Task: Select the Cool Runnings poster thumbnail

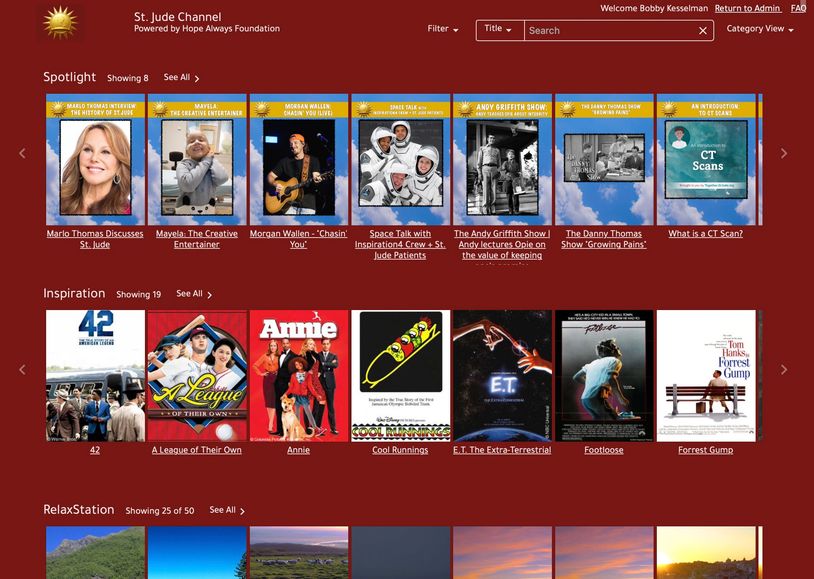Action: tap(401, 375)
